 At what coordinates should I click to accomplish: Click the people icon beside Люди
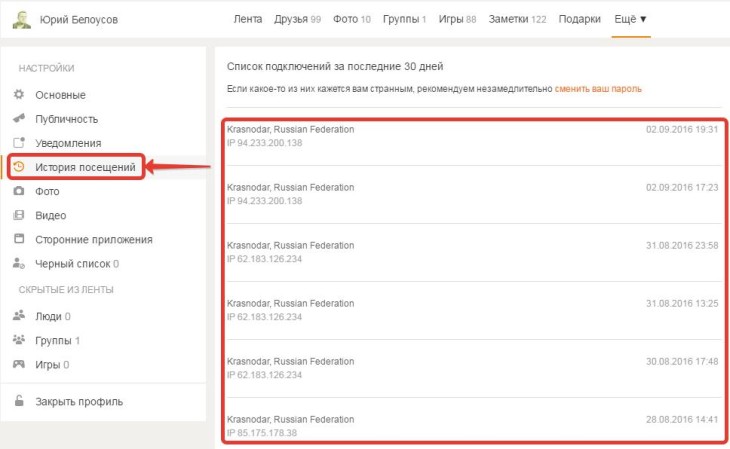click(x=19, y=316)
